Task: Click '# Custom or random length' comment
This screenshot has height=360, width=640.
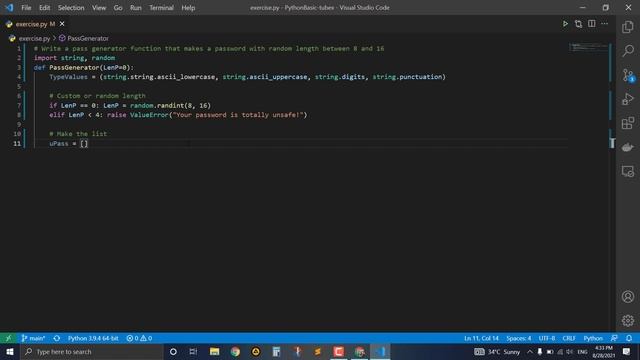Action: click(97, 96)
